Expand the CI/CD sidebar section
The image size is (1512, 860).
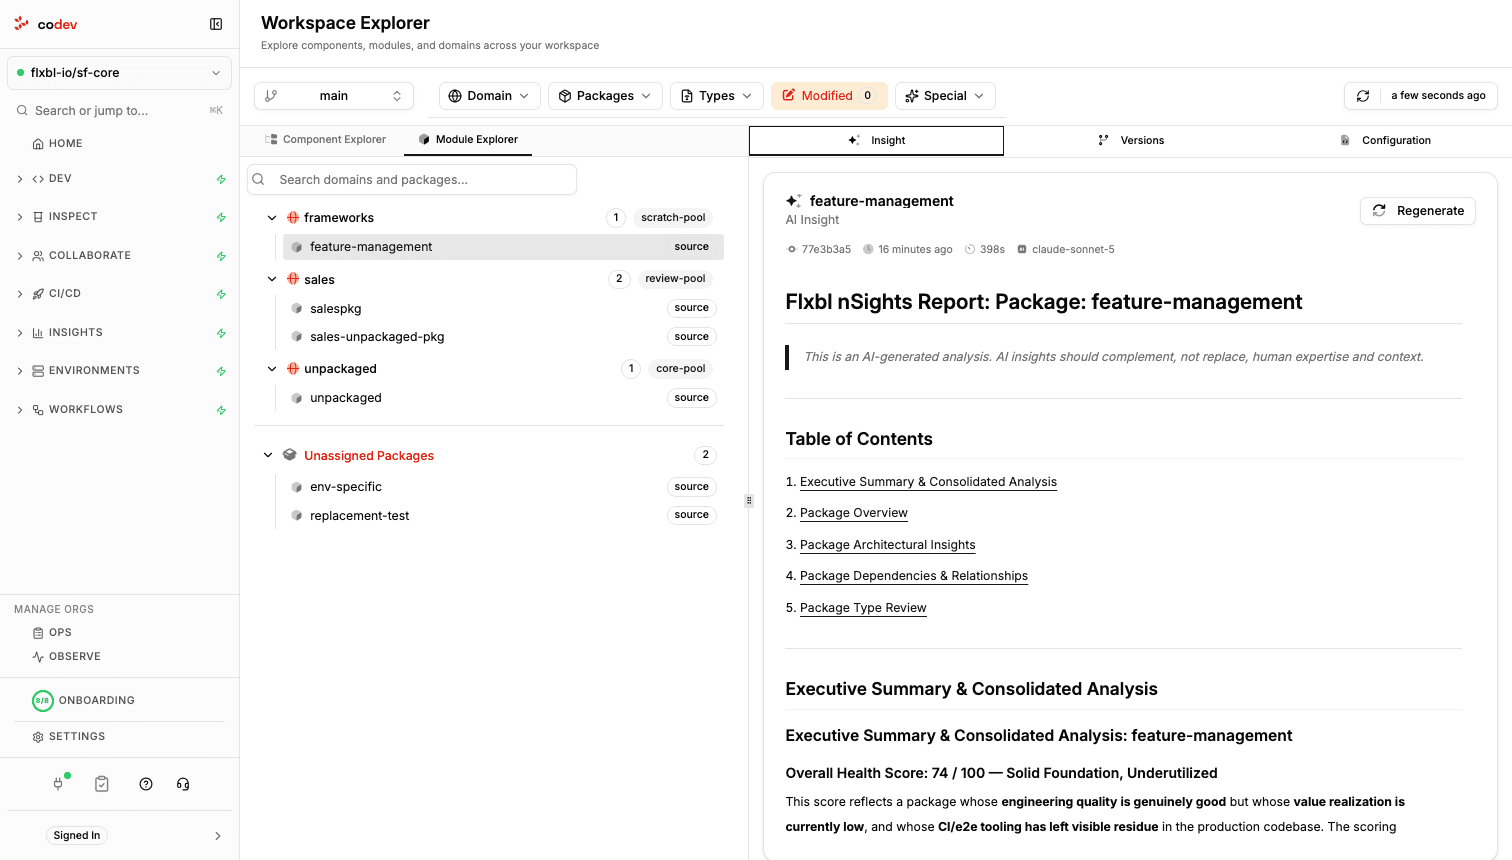pyautogui.click(x=20, y=294)
